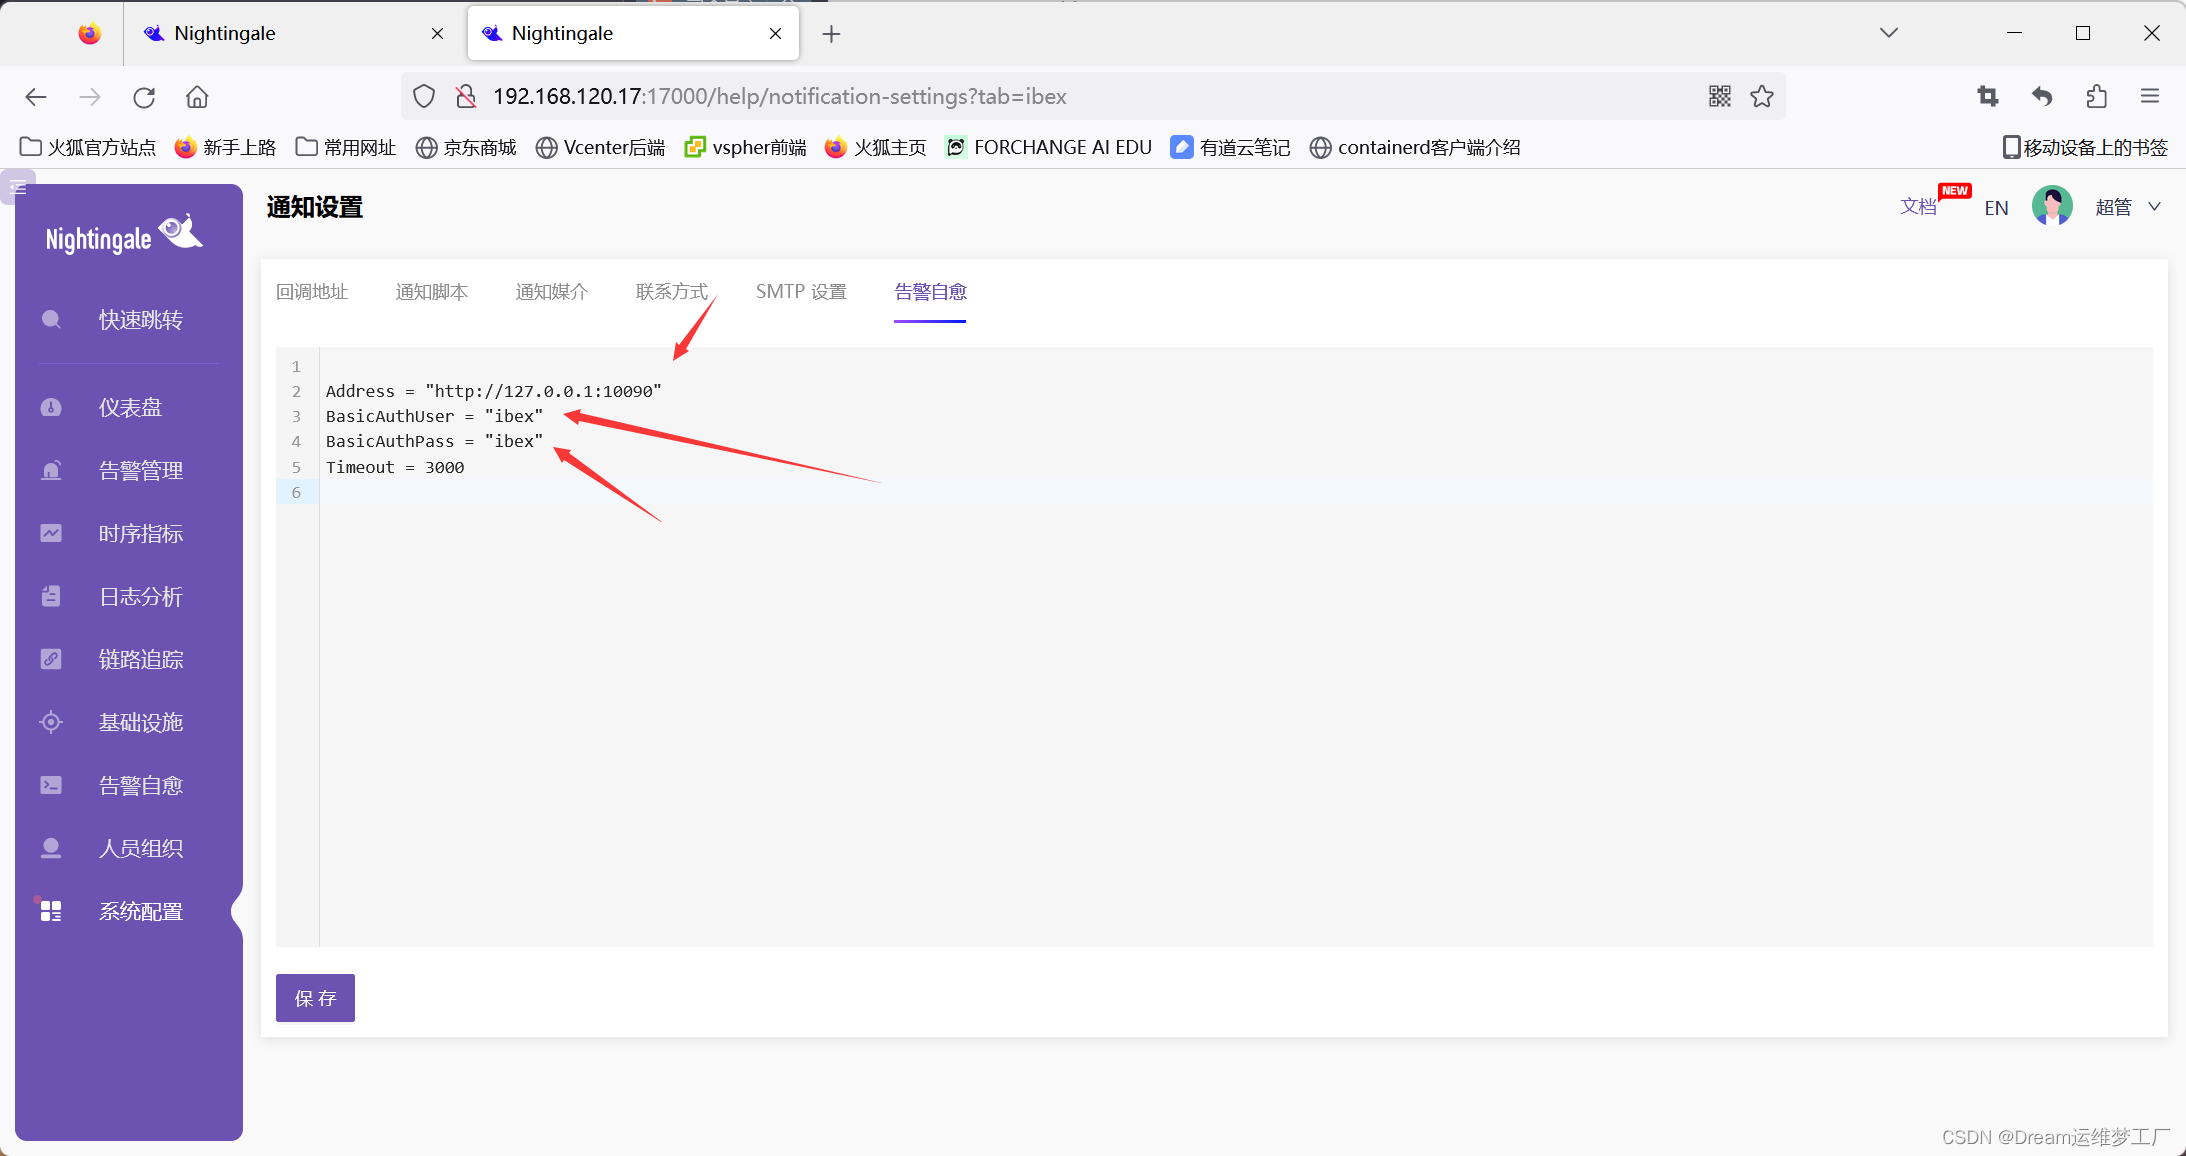This screenshot has height=1156, width=2186.
Task: Click the 告警自愈 terminal icon in sidebar
Action: tap(51, 786)
